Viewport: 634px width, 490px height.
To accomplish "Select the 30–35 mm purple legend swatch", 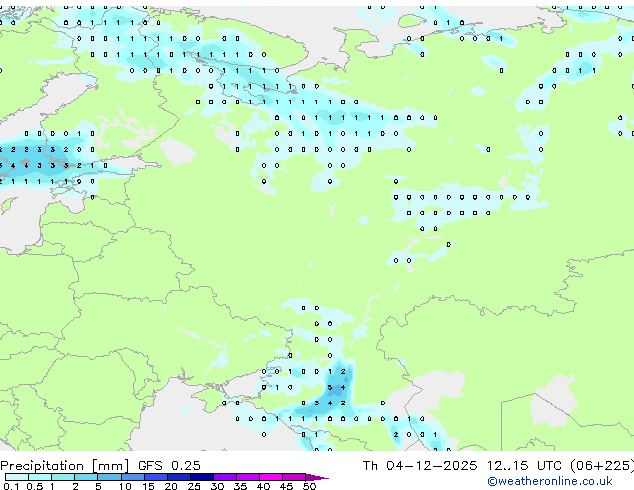I will pyautogui.click(x=224, y=477).
